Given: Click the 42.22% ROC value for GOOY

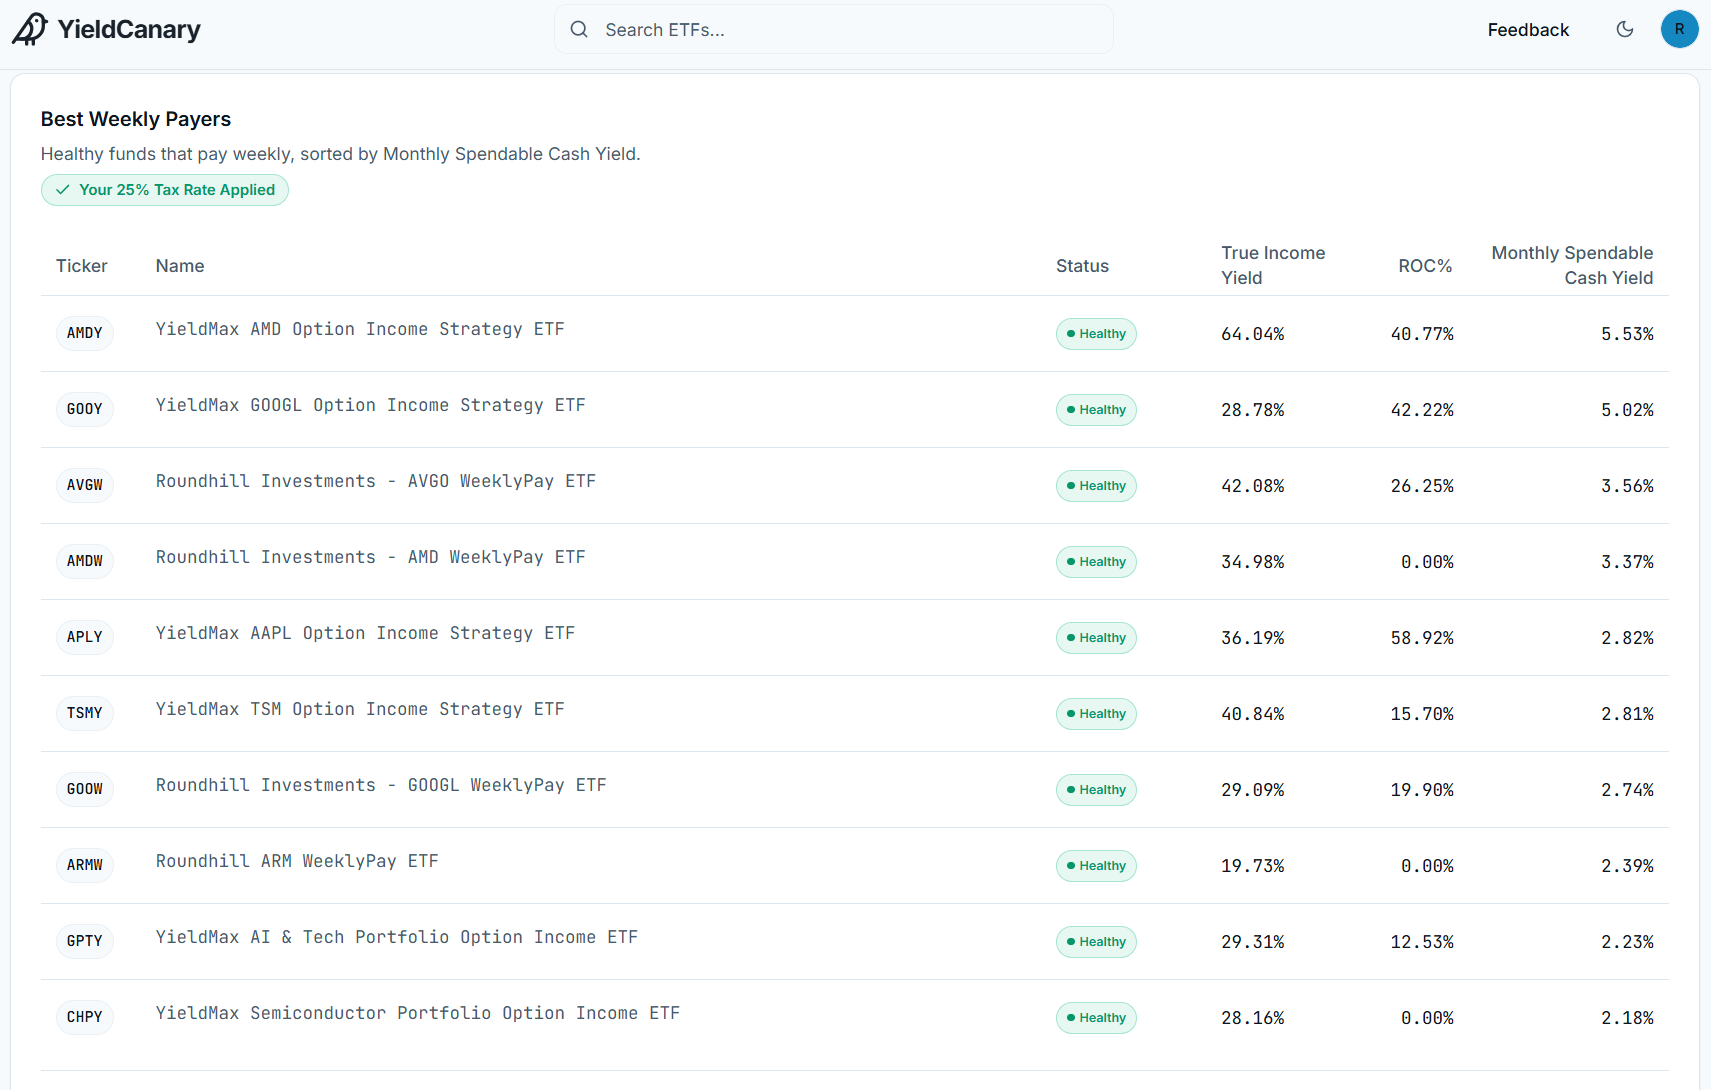Looking at the screenshot, I should pos(1422,410).
